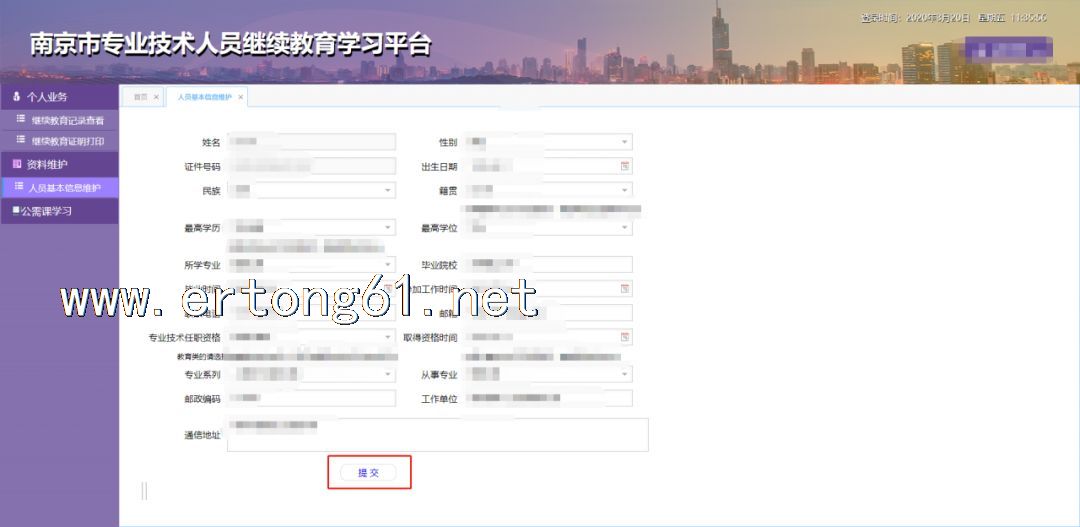The height and width of the screenshot is (527, 1080).
Task: Close the 首页 tab
Action: (156, 97)
